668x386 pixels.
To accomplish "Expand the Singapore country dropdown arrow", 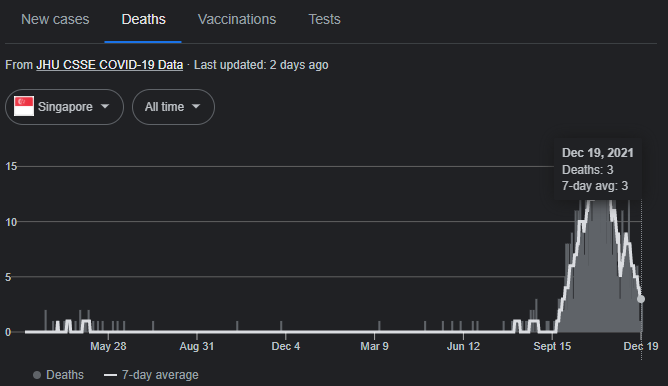I will 105,107.
